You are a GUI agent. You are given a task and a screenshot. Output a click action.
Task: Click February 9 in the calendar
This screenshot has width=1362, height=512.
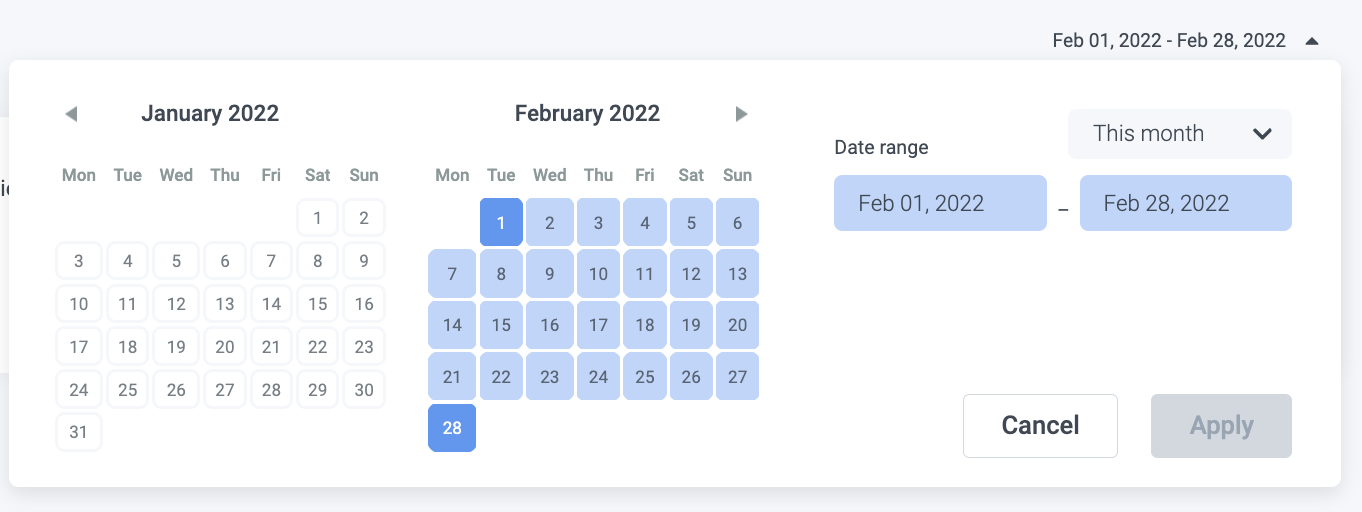click(549, 274)
